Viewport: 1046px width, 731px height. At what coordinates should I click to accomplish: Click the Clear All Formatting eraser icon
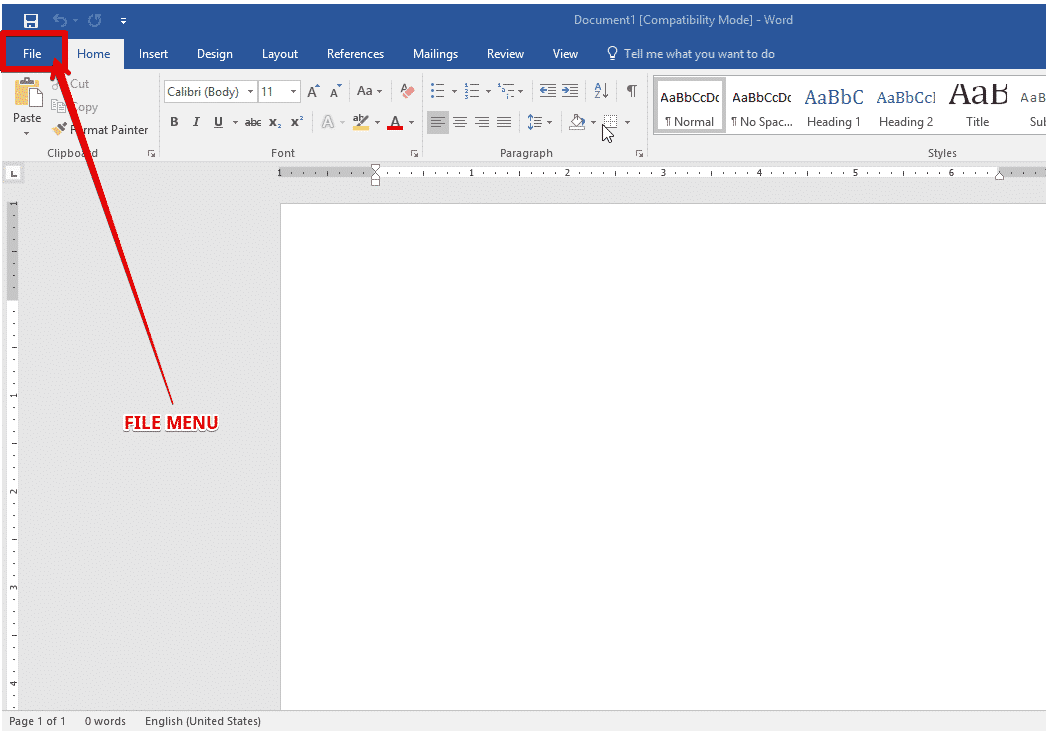pos(406,91)
